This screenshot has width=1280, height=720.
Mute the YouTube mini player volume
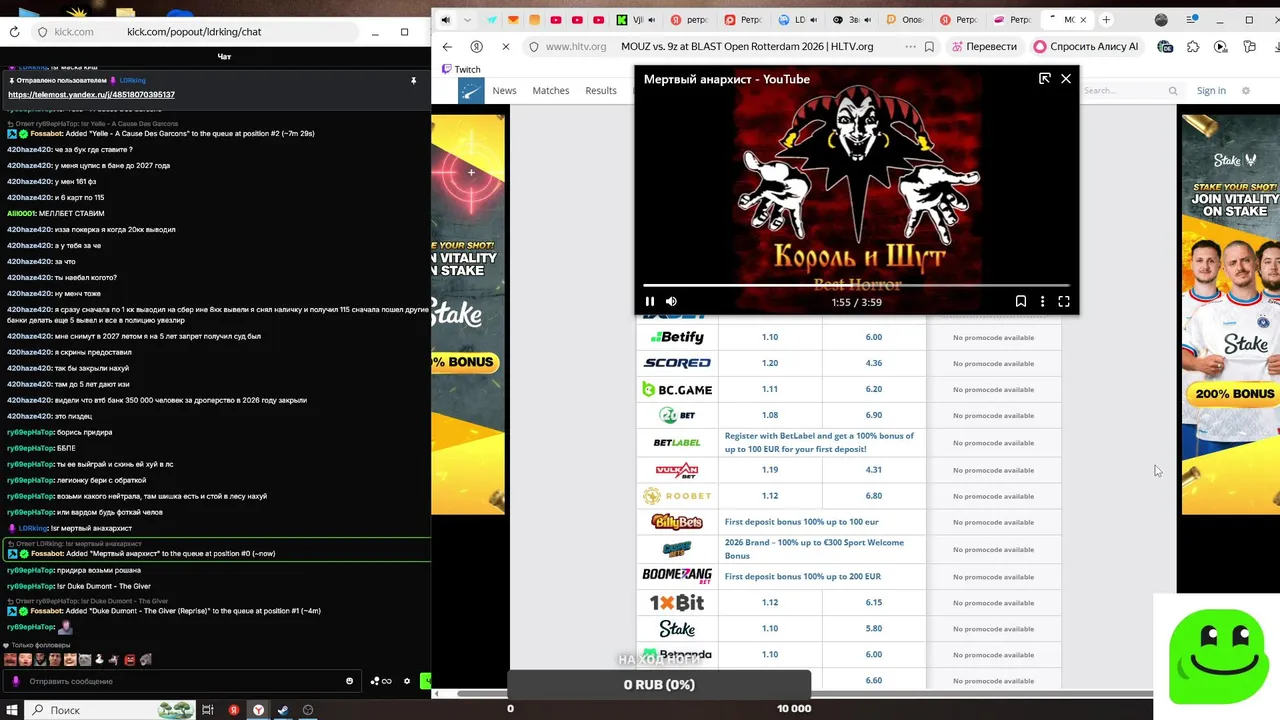pyautogui.click(x=671, y=301)
